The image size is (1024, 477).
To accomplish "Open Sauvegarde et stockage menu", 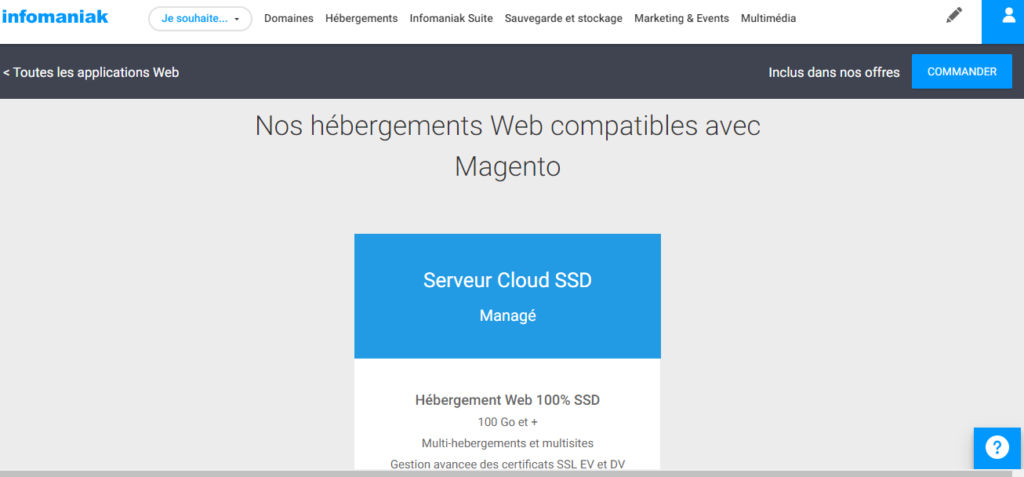I will [x=564, y=19].
